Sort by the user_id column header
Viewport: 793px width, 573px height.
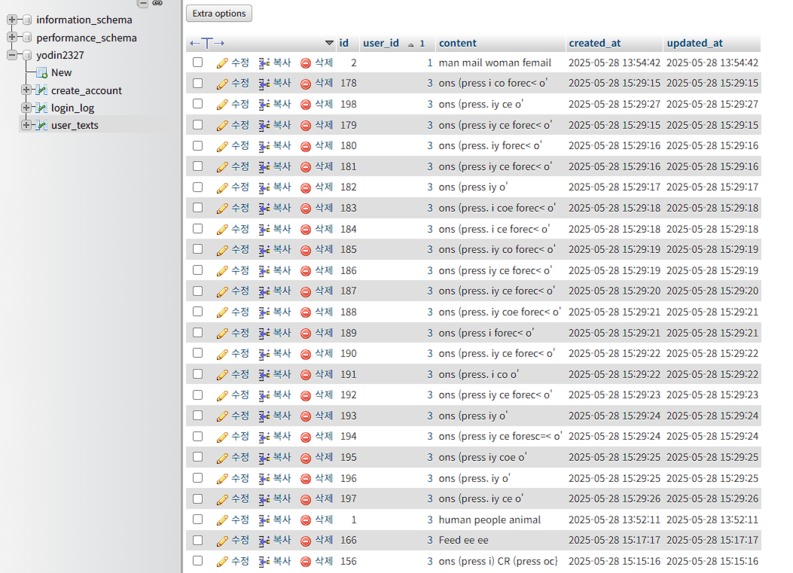381,43
